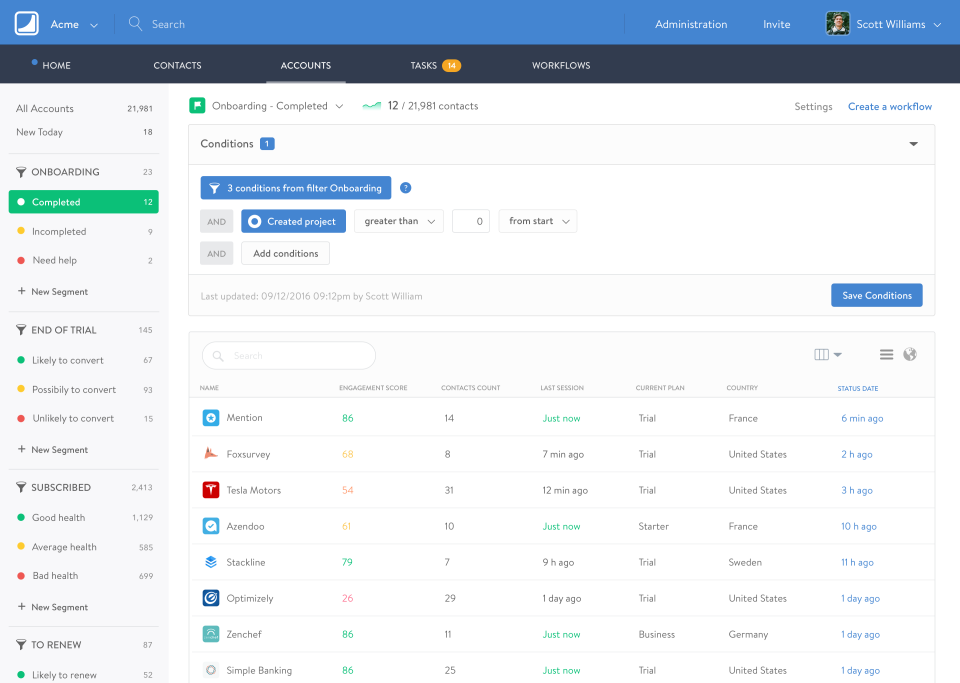Expand the Onboarding - Completed segment dropdown
Viewport: 960px width, 683px height.
(339, 106)
